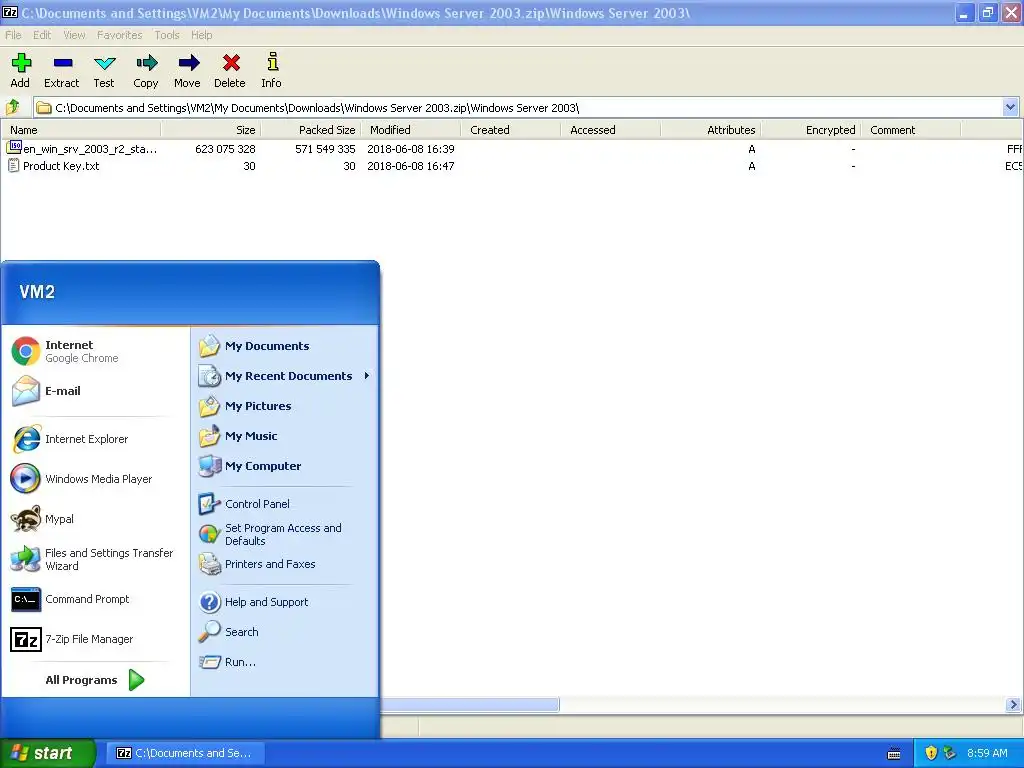Screen dimensions: 1024x768
Task: Open the address path dropdown arrow
Action: pyautogui.click(x=1010, y=107)
